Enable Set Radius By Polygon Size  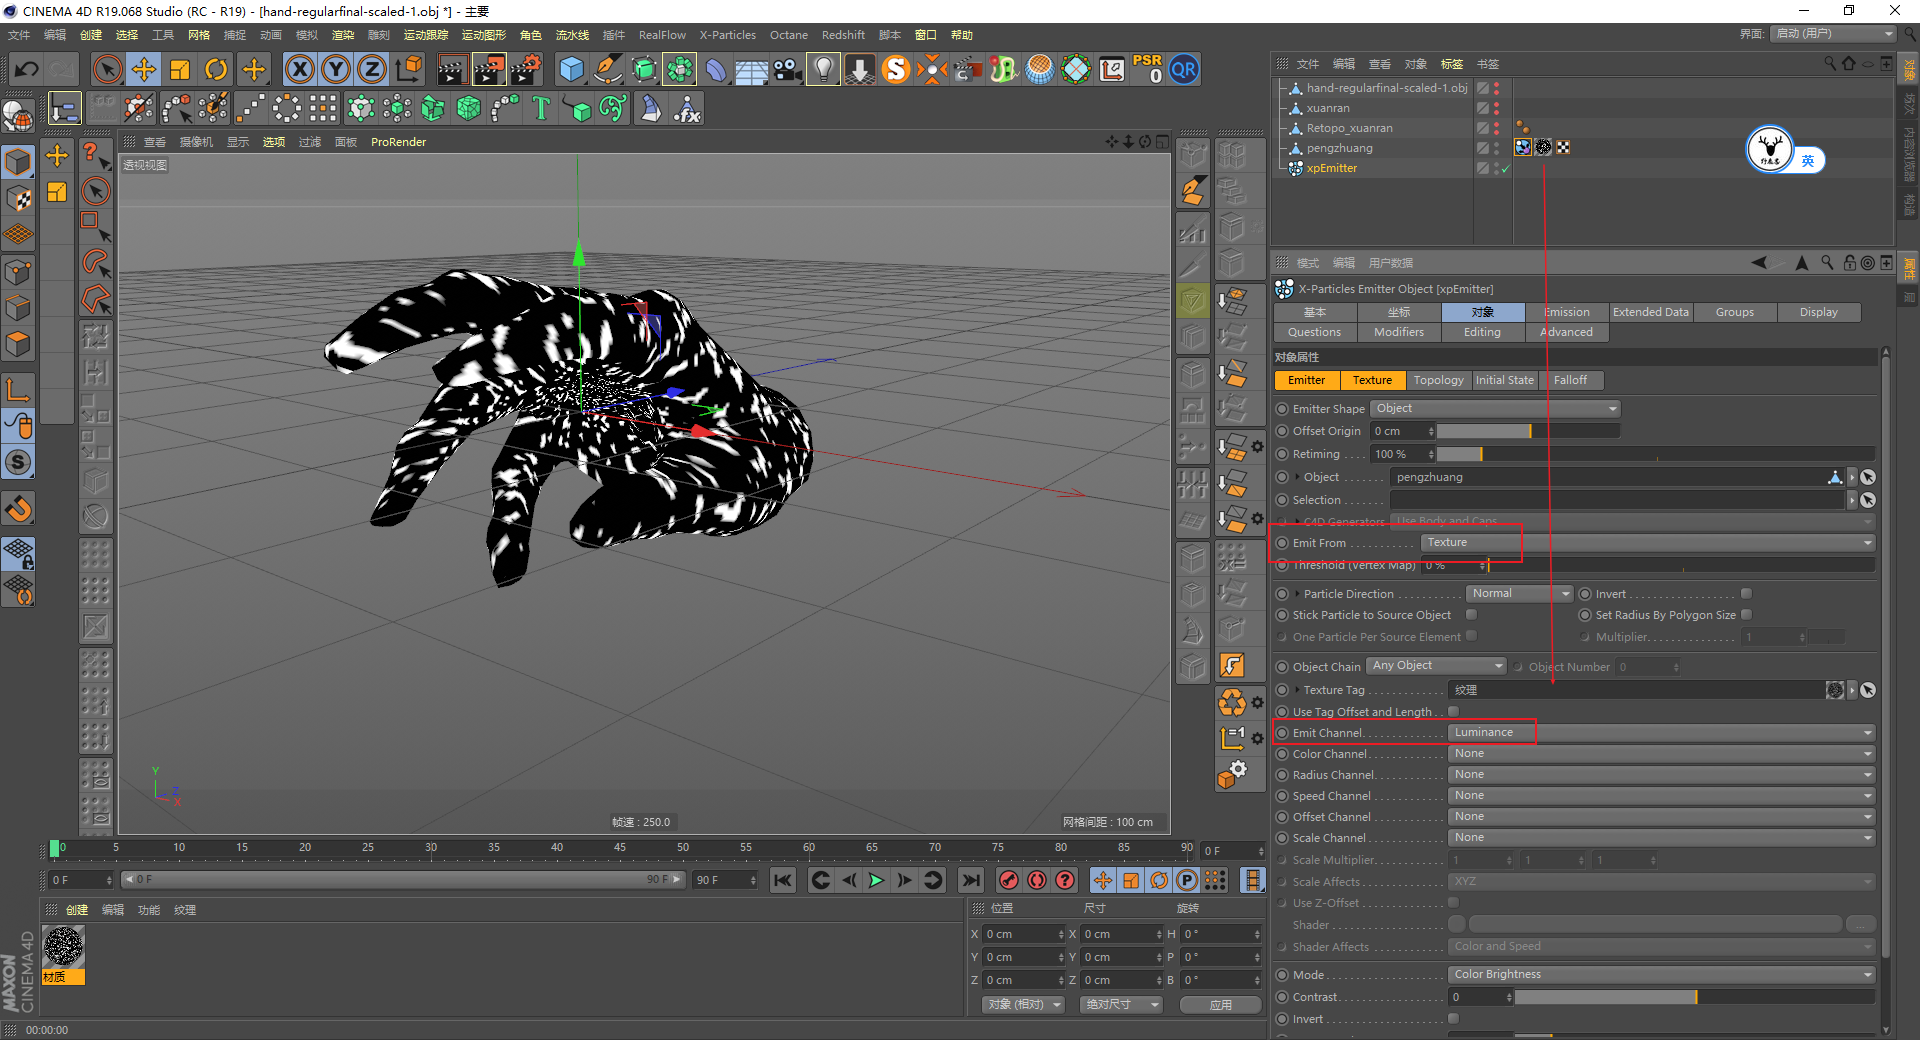point(1746,615)
